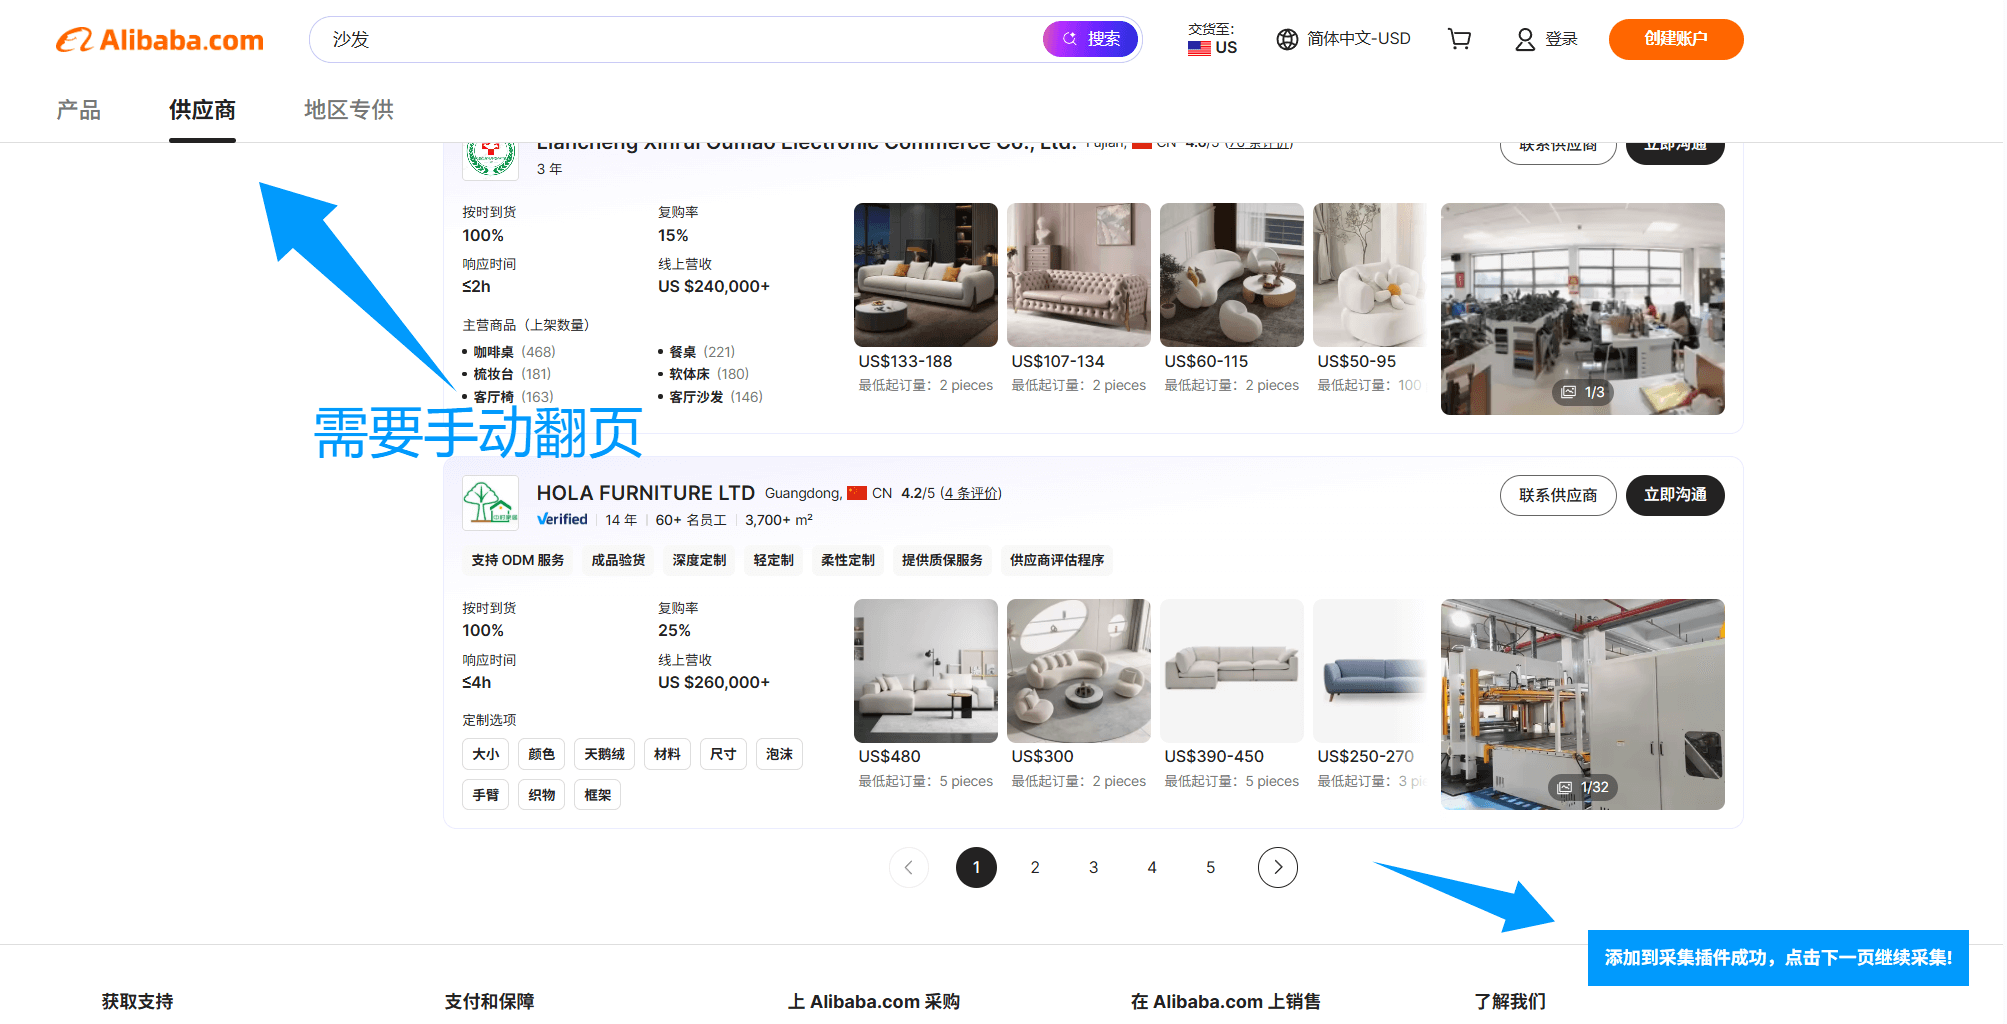
Task: Click the blue 添加到采集插件成功 notification
Action: pos(1778,958)
